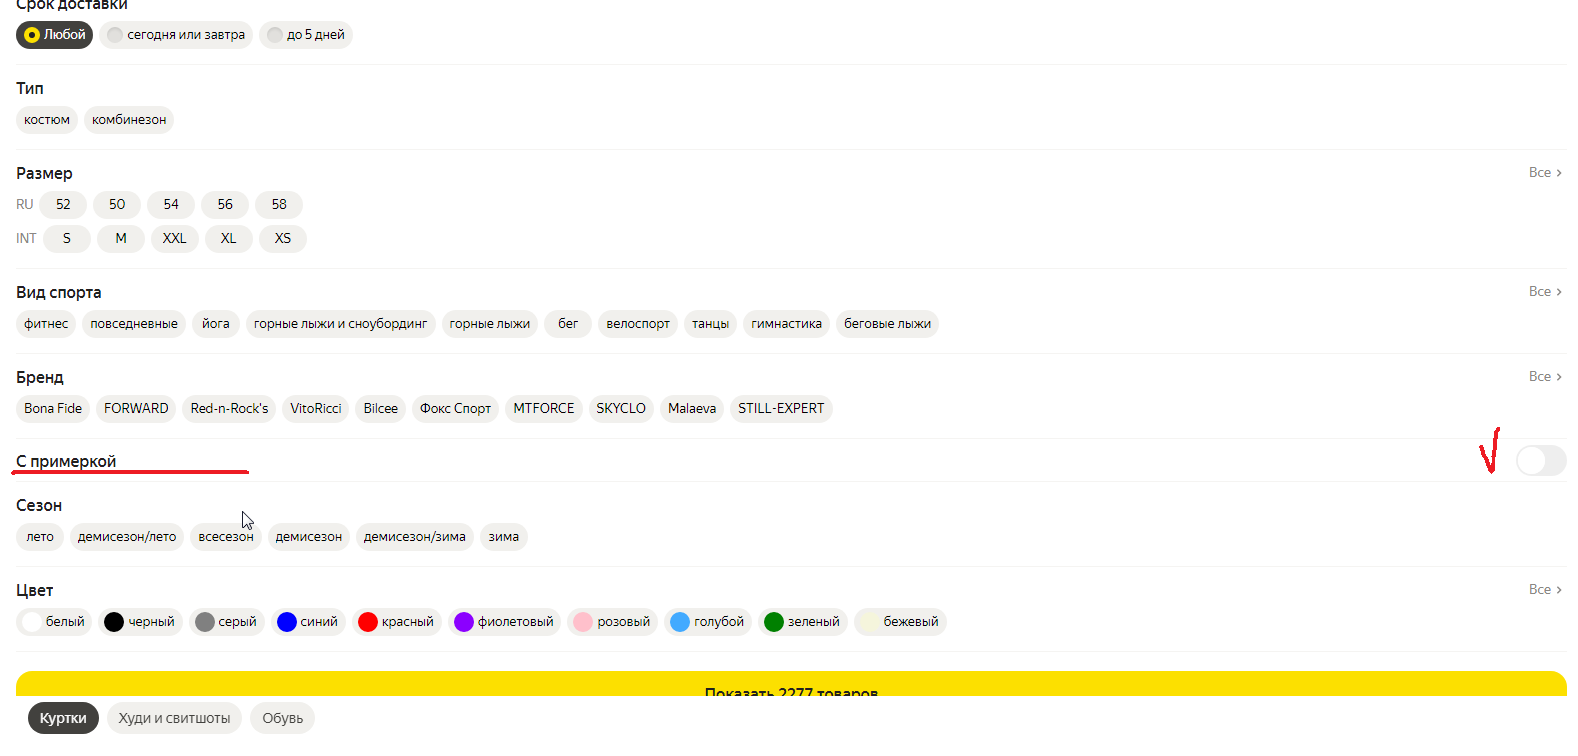Select the фиолетовый color swatch
The width and height of the screenshot is (1578, 756).
click(505, 622)
